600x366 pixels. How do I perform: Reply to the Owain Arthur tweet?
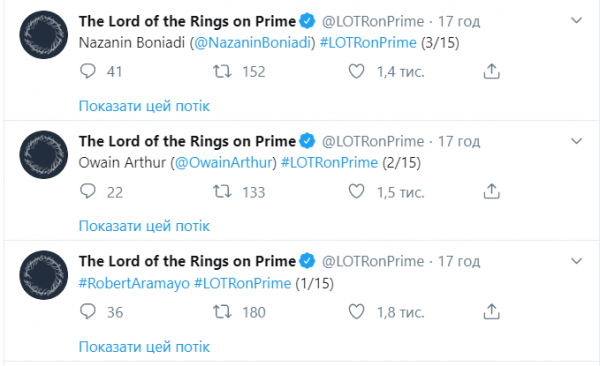(x=88, y=192)
